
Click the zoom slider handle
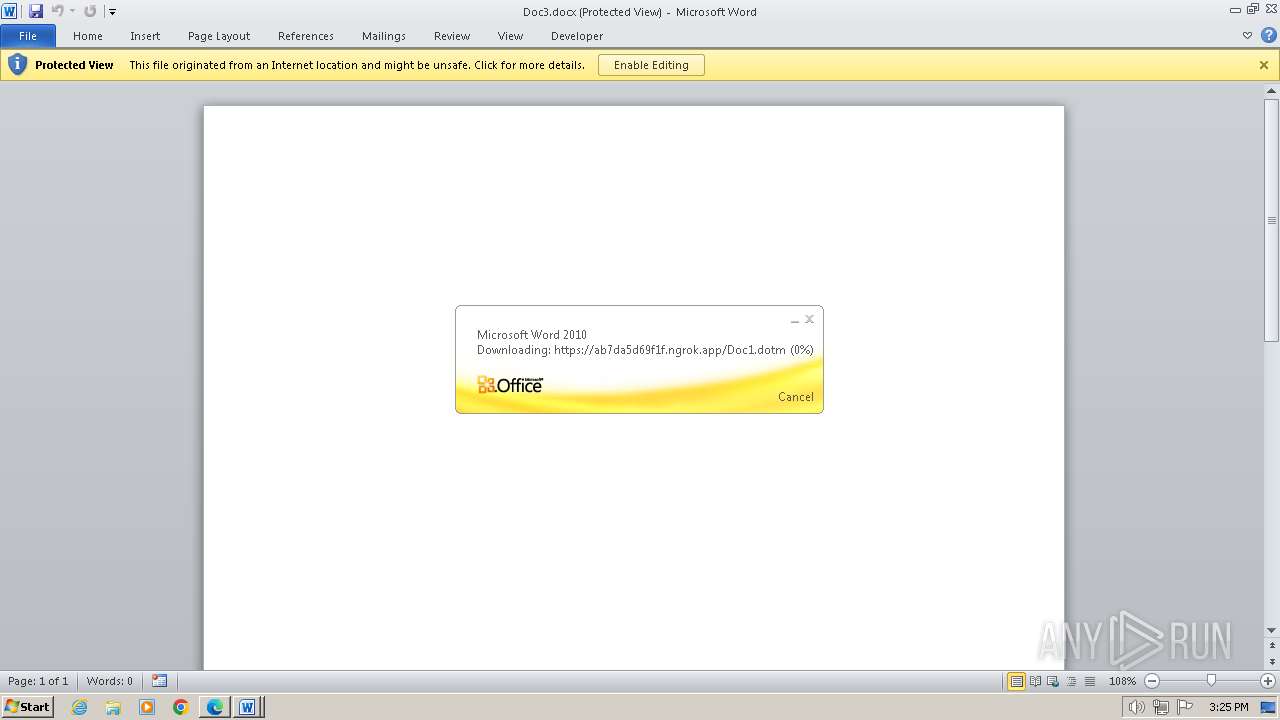tap(1211, 681)
